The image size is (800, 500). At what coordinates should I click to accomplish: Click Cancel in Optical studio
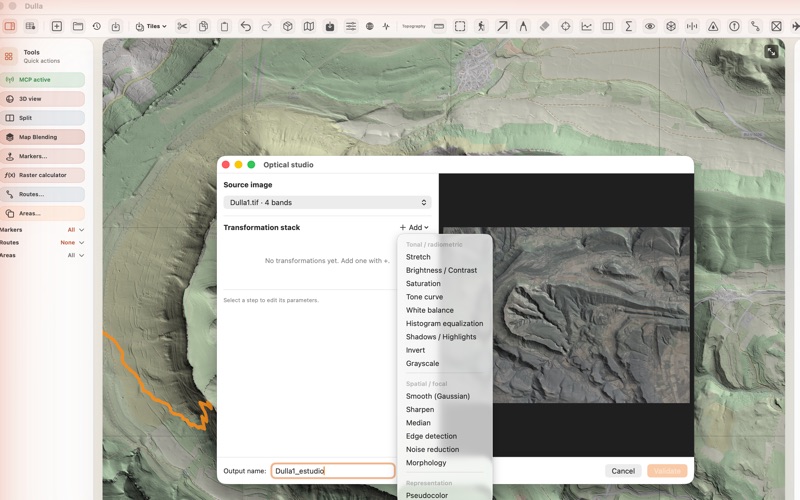[623, 471]
